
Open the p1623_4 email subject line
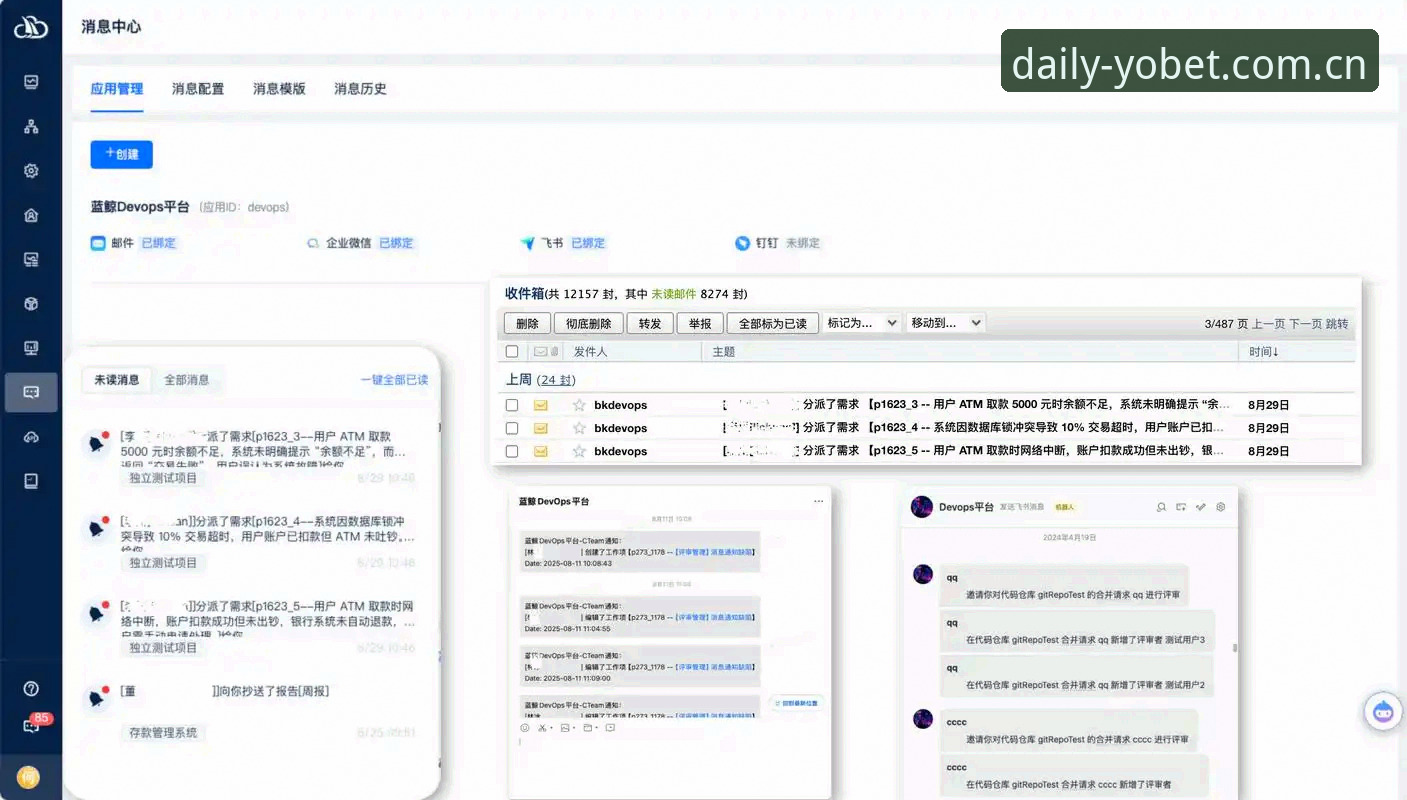(x=974, y=428)
